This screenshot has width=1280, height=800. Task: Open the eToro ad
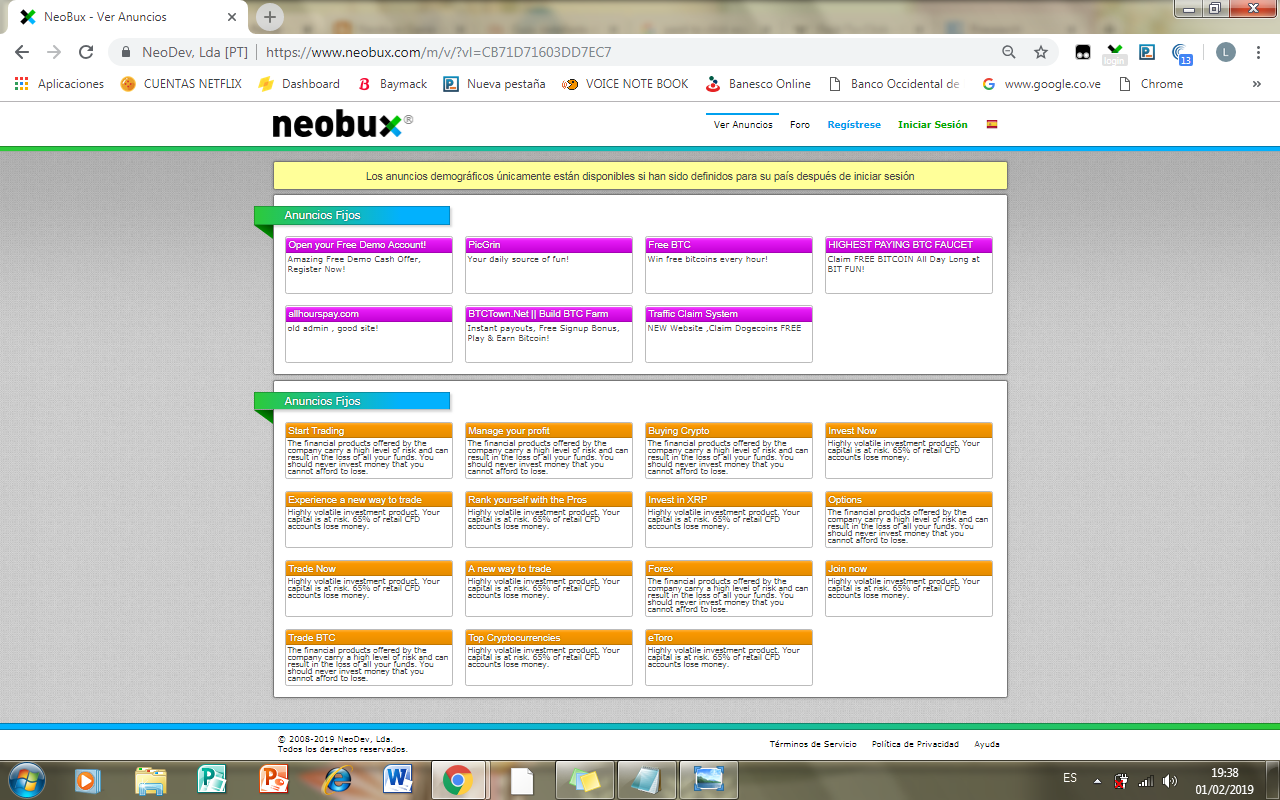pos(729,658)
